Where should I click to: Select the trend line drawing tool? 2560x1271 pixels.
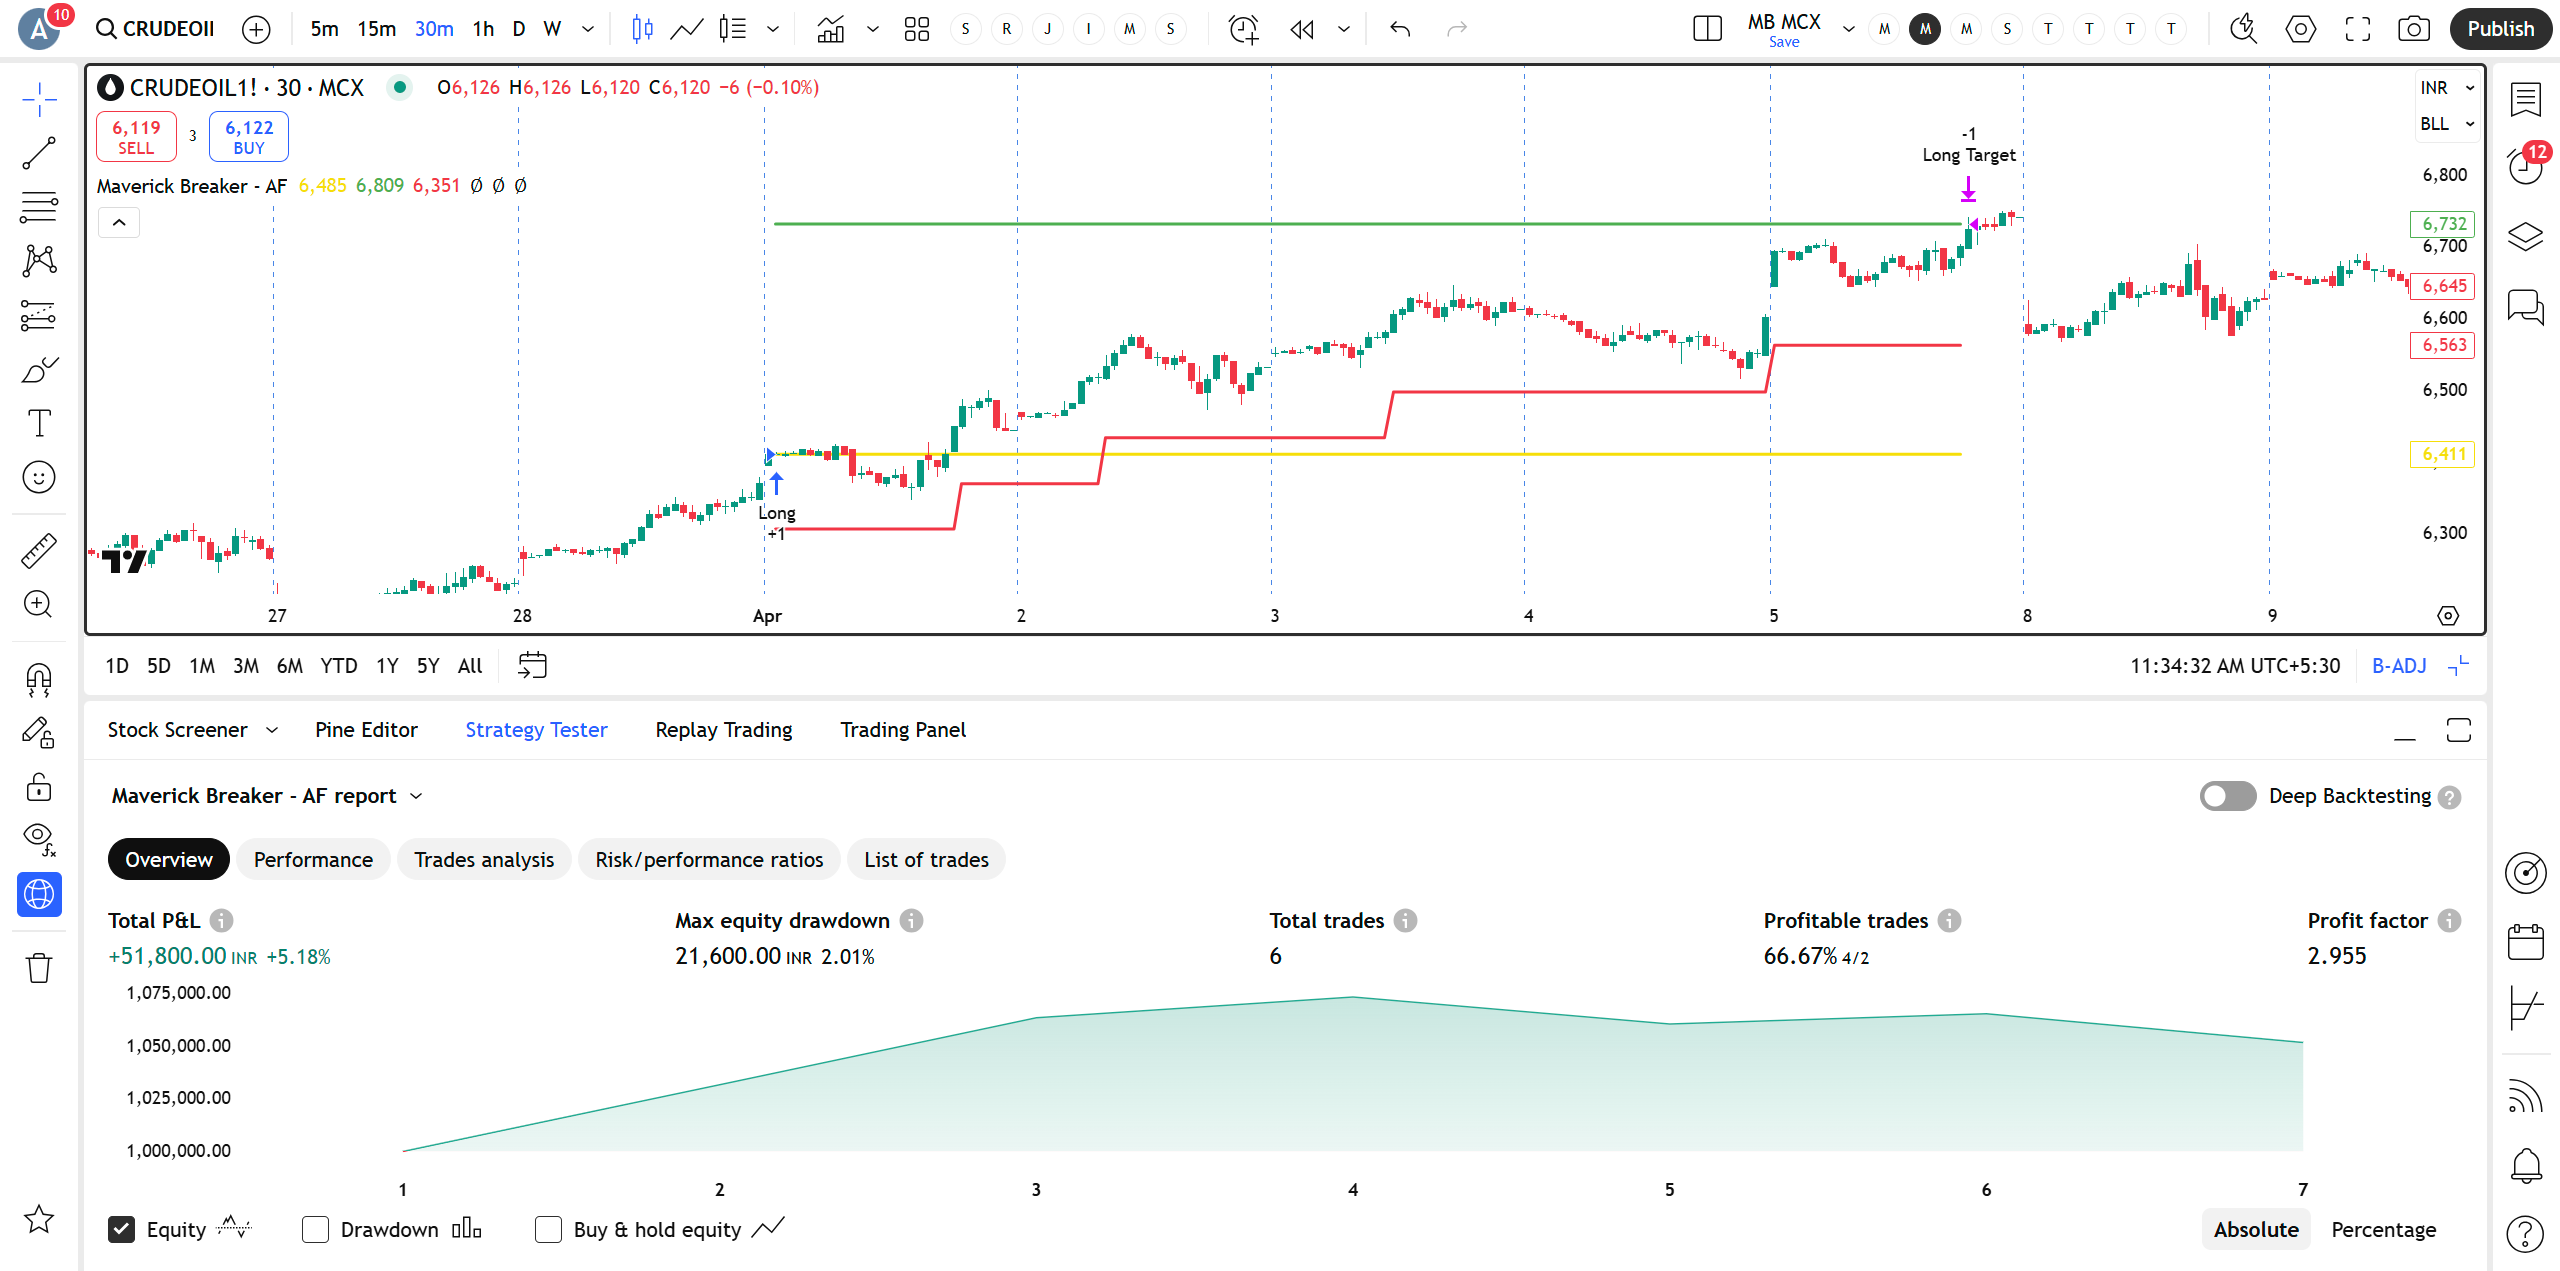(39, 153)
